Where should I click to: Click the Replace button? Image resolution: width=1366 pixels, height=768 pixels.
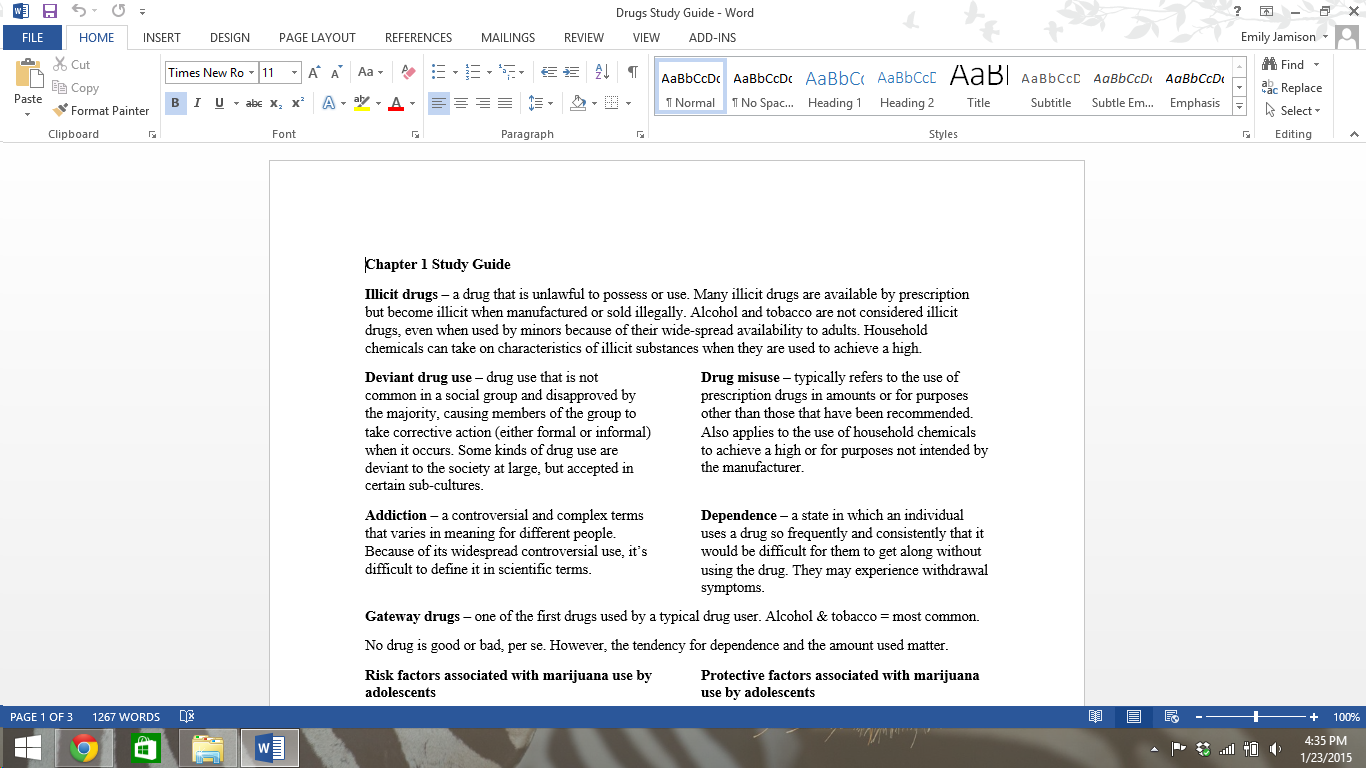click(1292, 88)
